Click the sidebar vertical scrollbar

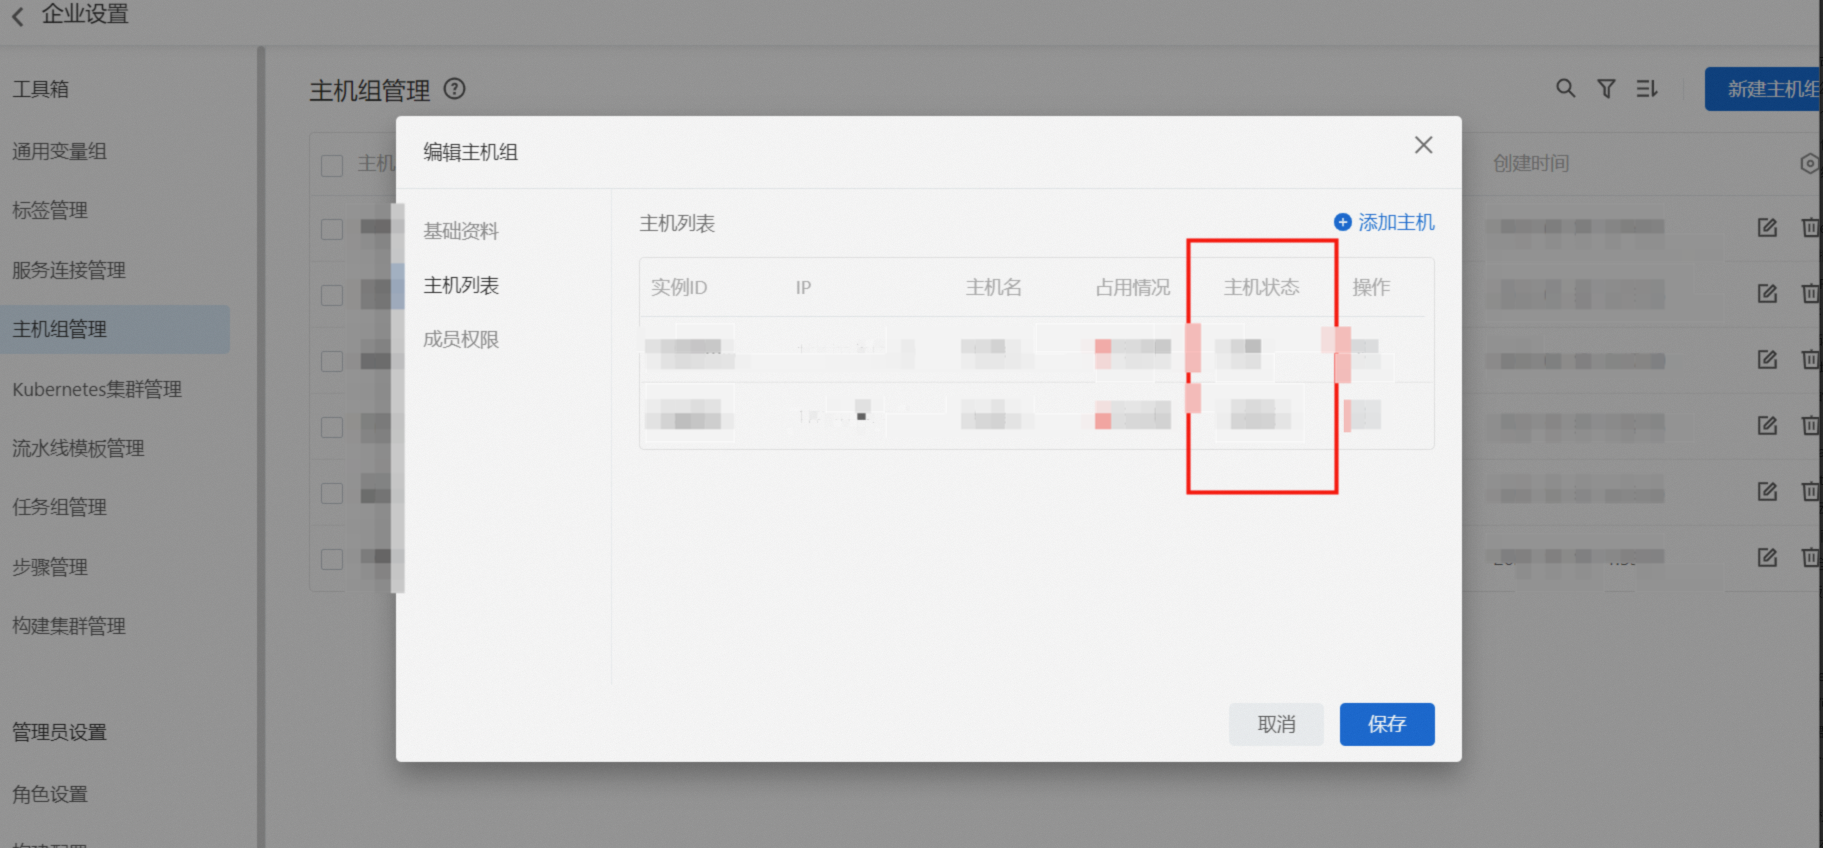tap(261, 447)
